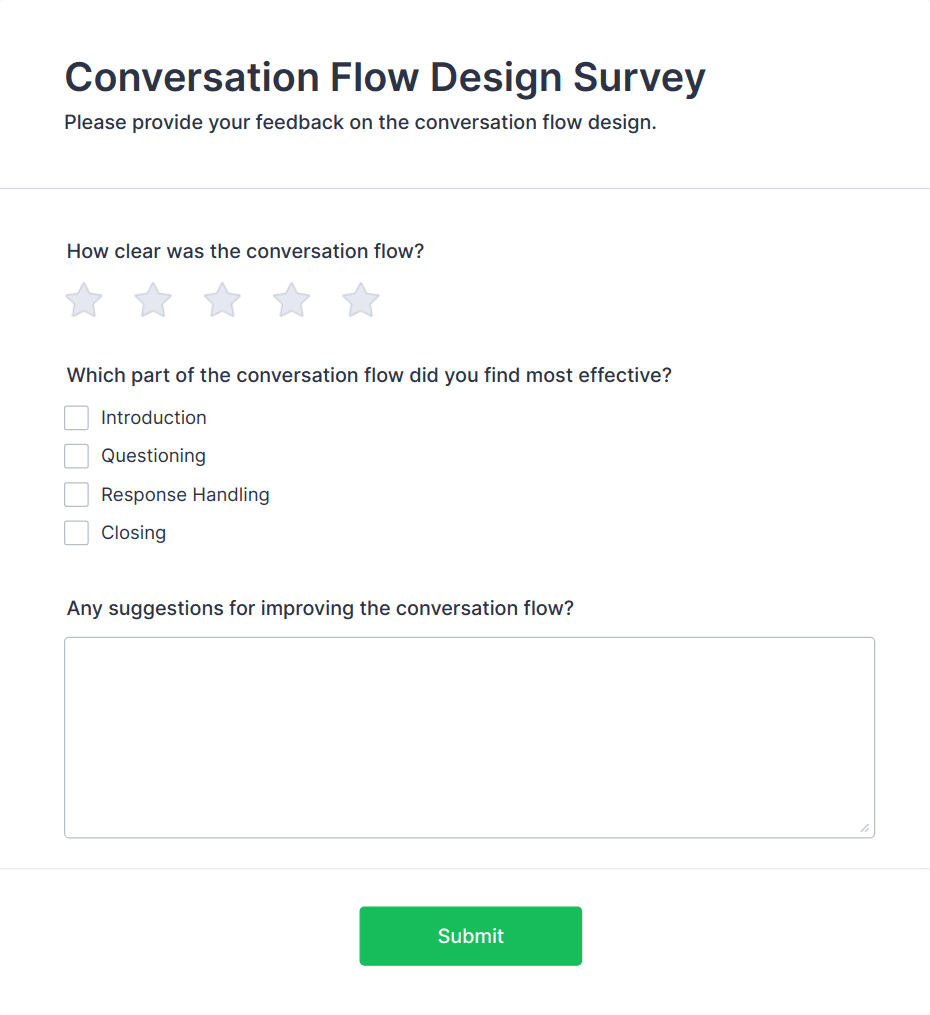930x1015 pixels.
Task: Give a four-star clarity rating
Action: pos(292,300)
